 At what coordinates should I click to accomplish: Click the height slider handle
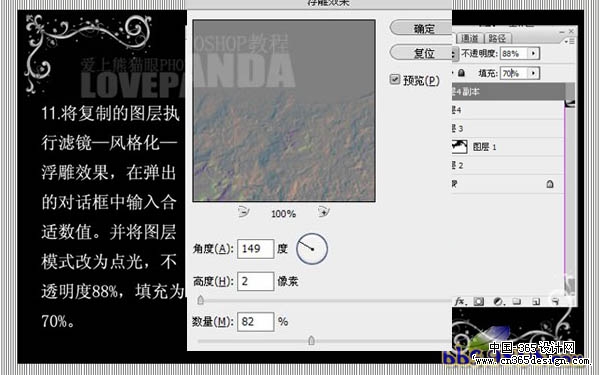[x=201, y=300]
